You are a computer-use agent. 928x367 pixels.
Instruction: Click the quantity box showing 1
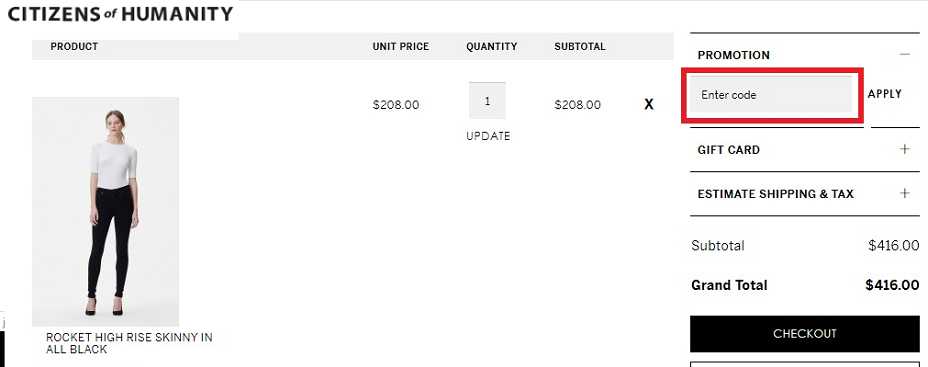click(x=487, y=101)
